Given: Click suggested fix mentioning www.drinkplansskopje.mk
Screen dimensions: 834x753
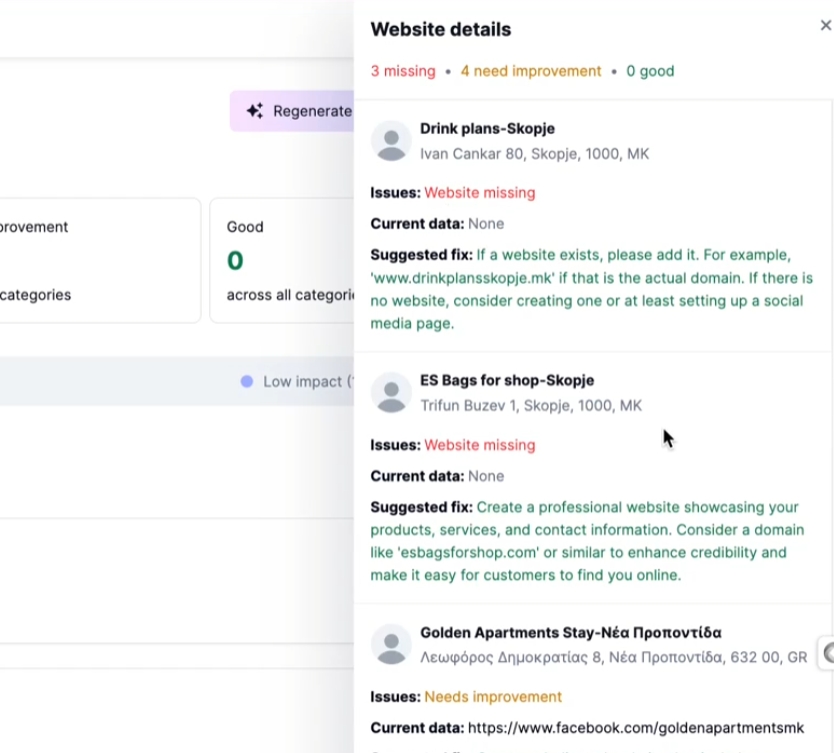Looking at the screenshot, I should coord(591,289).
